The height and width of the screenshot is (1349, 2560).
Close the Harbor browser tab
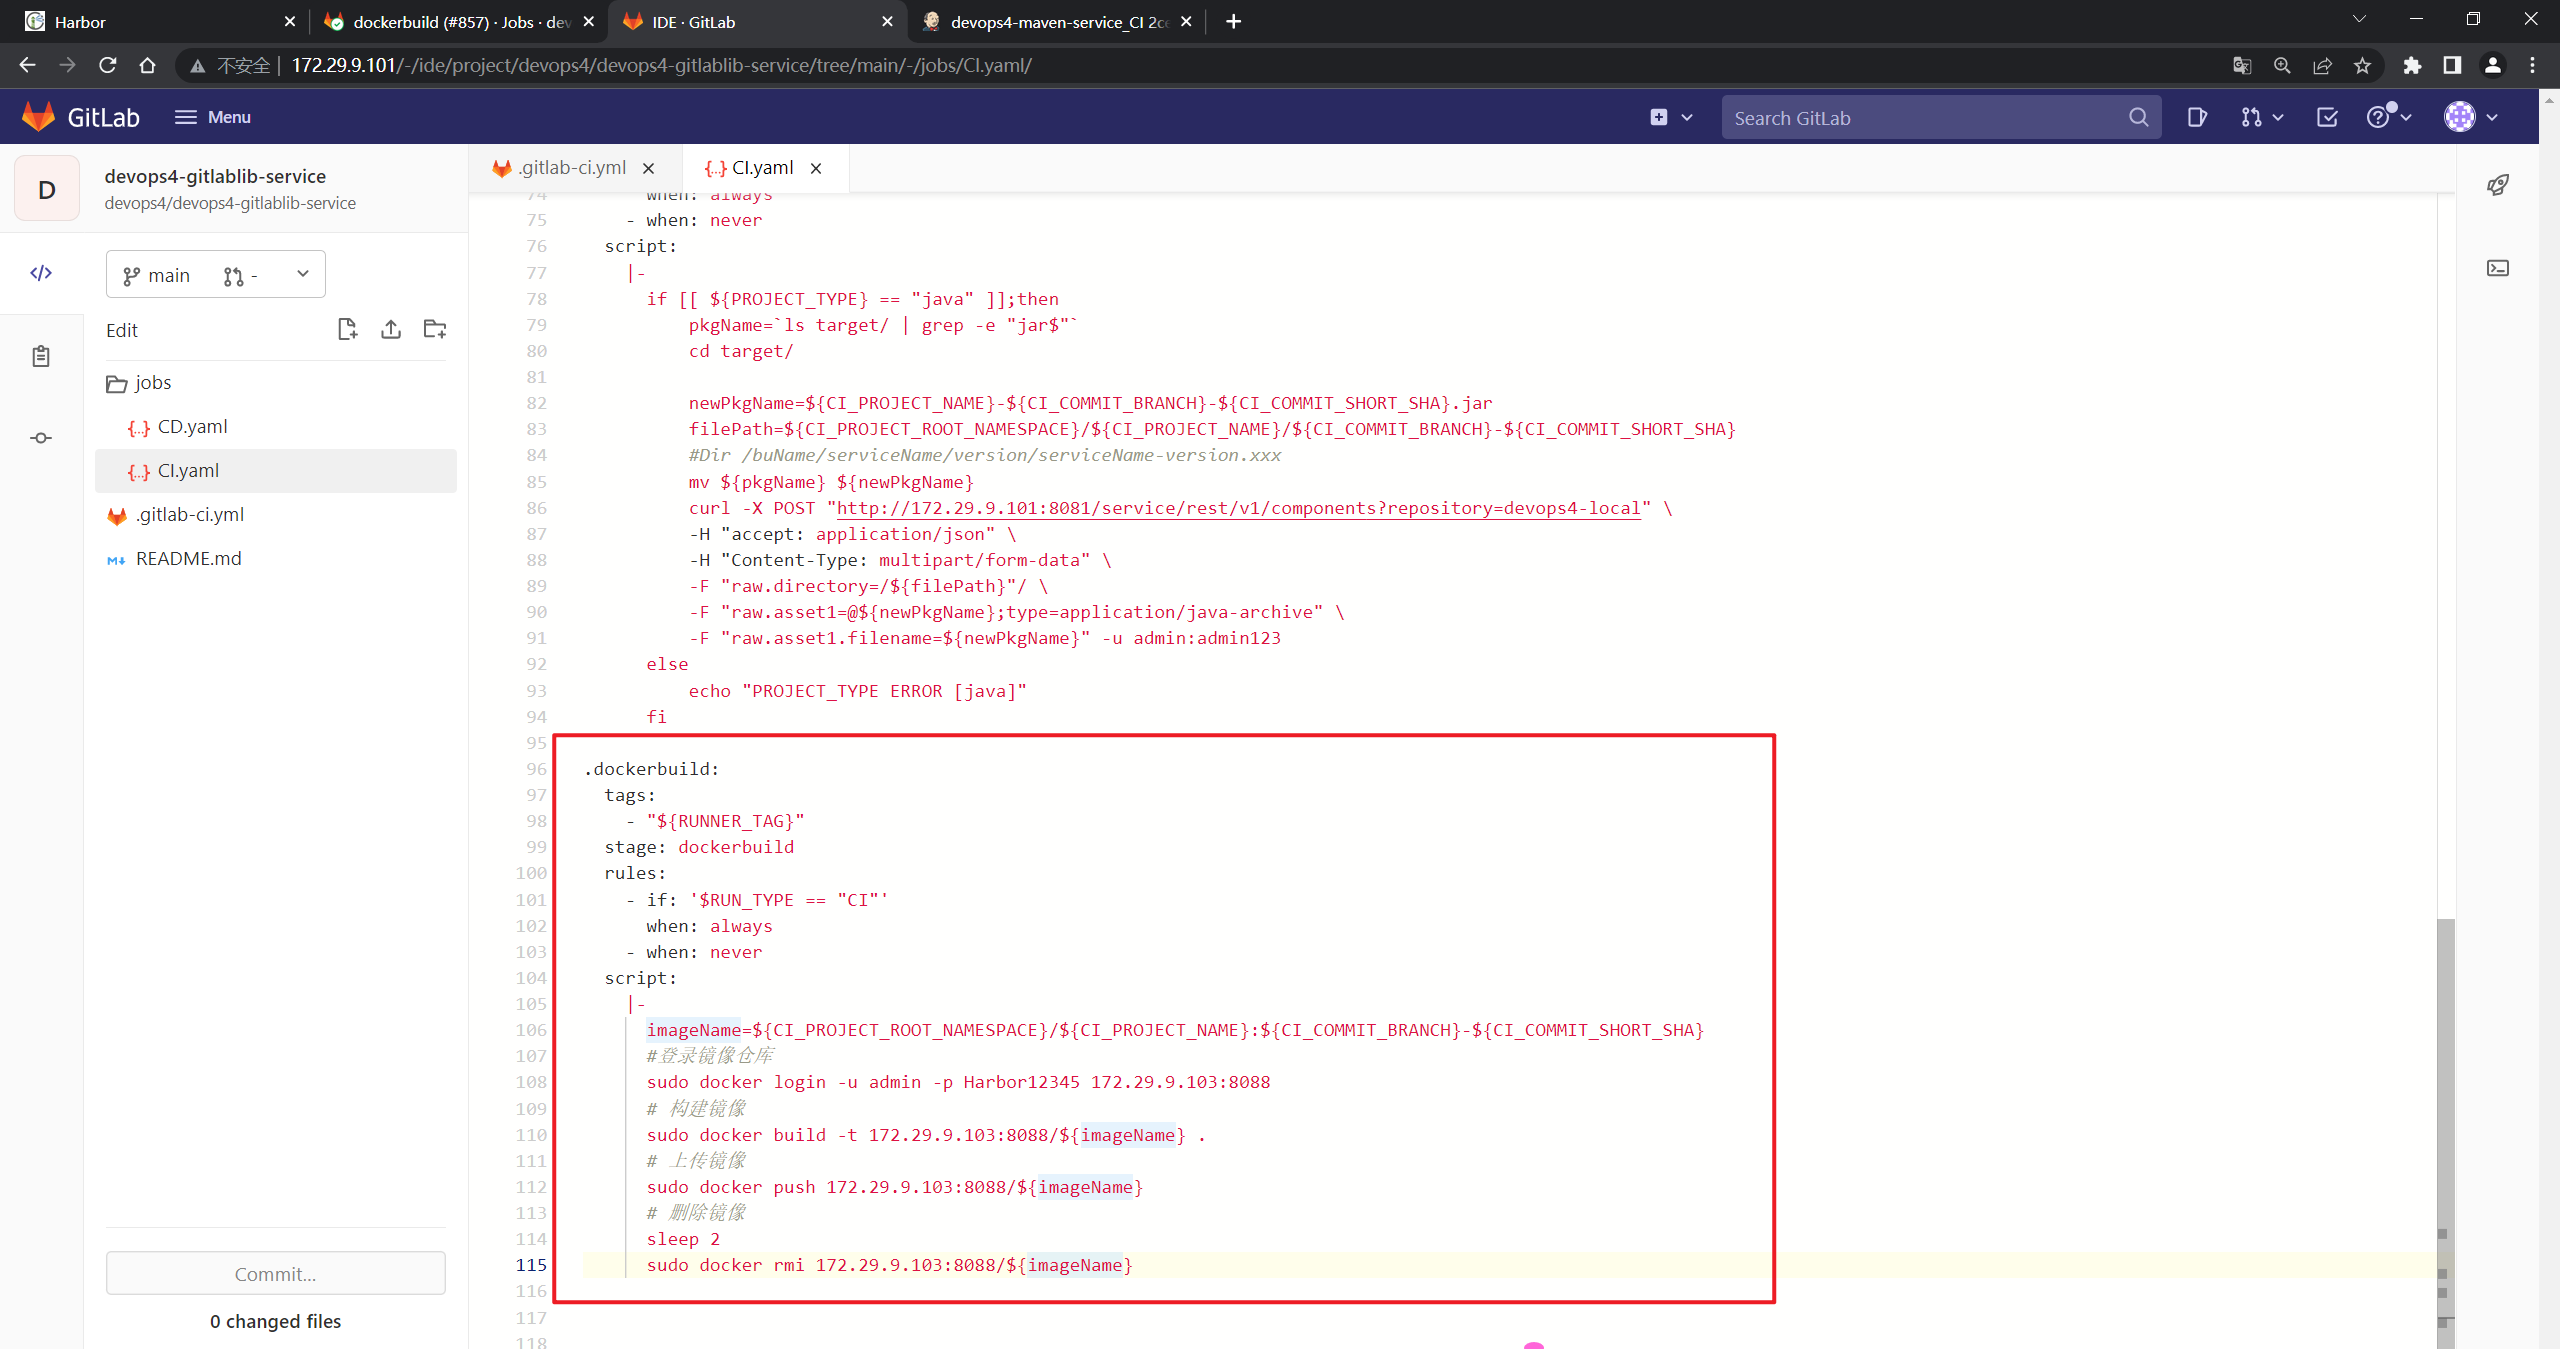pyautogui.click(x=290, y=21)
